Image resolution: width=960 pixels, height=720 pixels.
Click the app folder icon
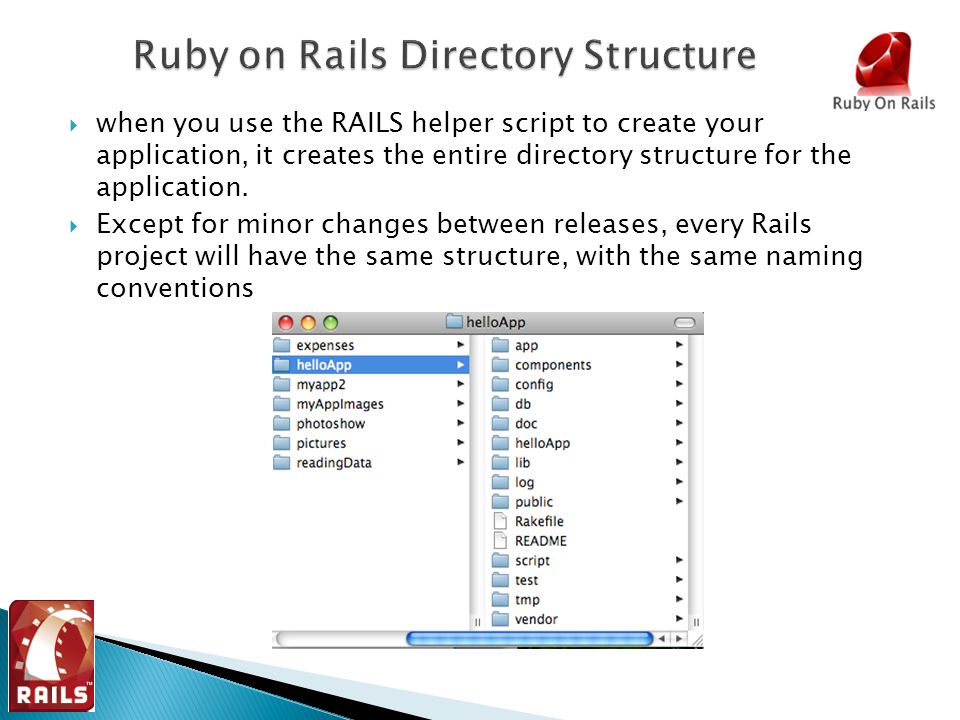[500, 345]
